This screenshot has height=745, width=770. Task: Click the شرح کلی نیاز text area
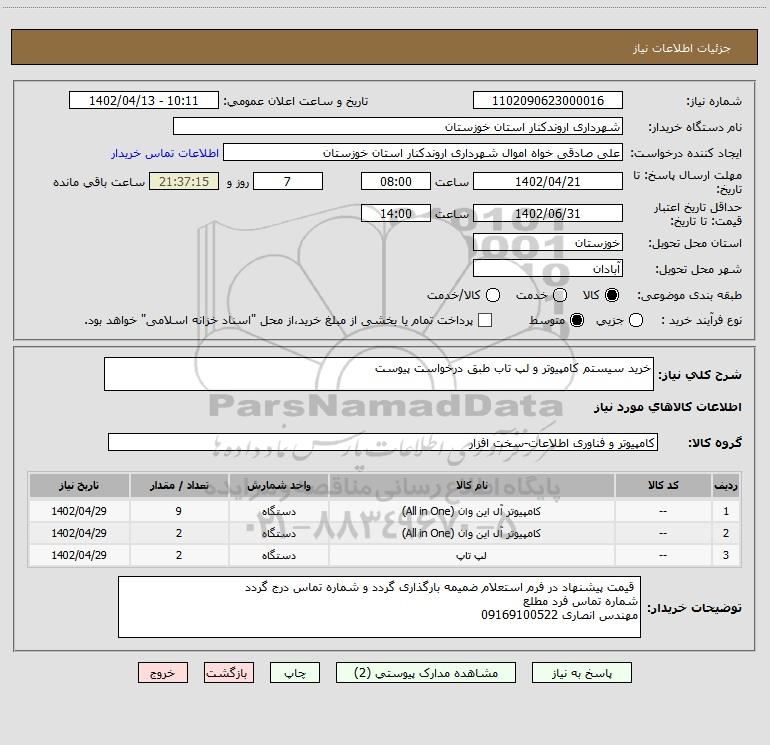(x=379, y=374)
